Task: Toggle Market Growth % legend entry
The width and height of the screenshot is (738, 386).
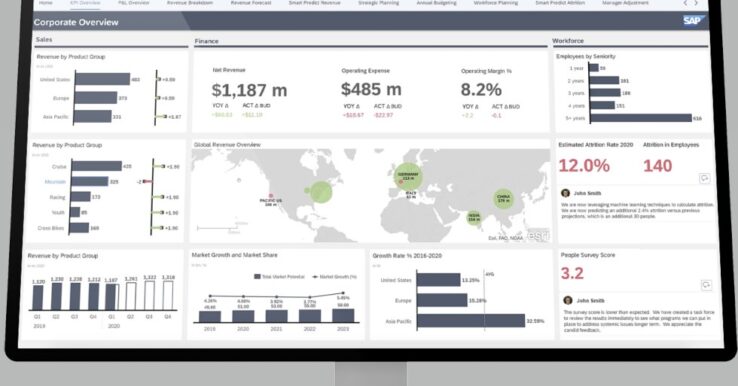Action: coord(335,277)
